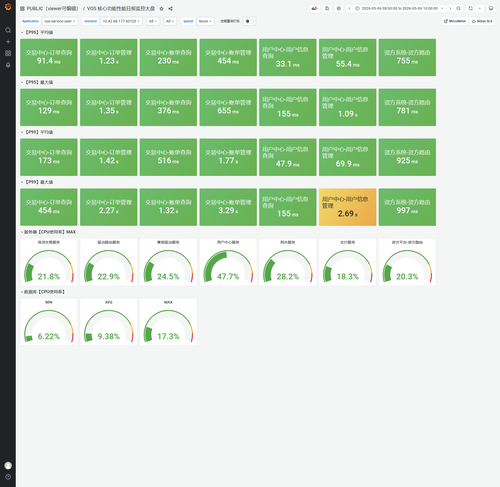Click the 47.7% CPU gauge
The width and height of the screenshot is (500, 487).
click(x=228, y=262)
